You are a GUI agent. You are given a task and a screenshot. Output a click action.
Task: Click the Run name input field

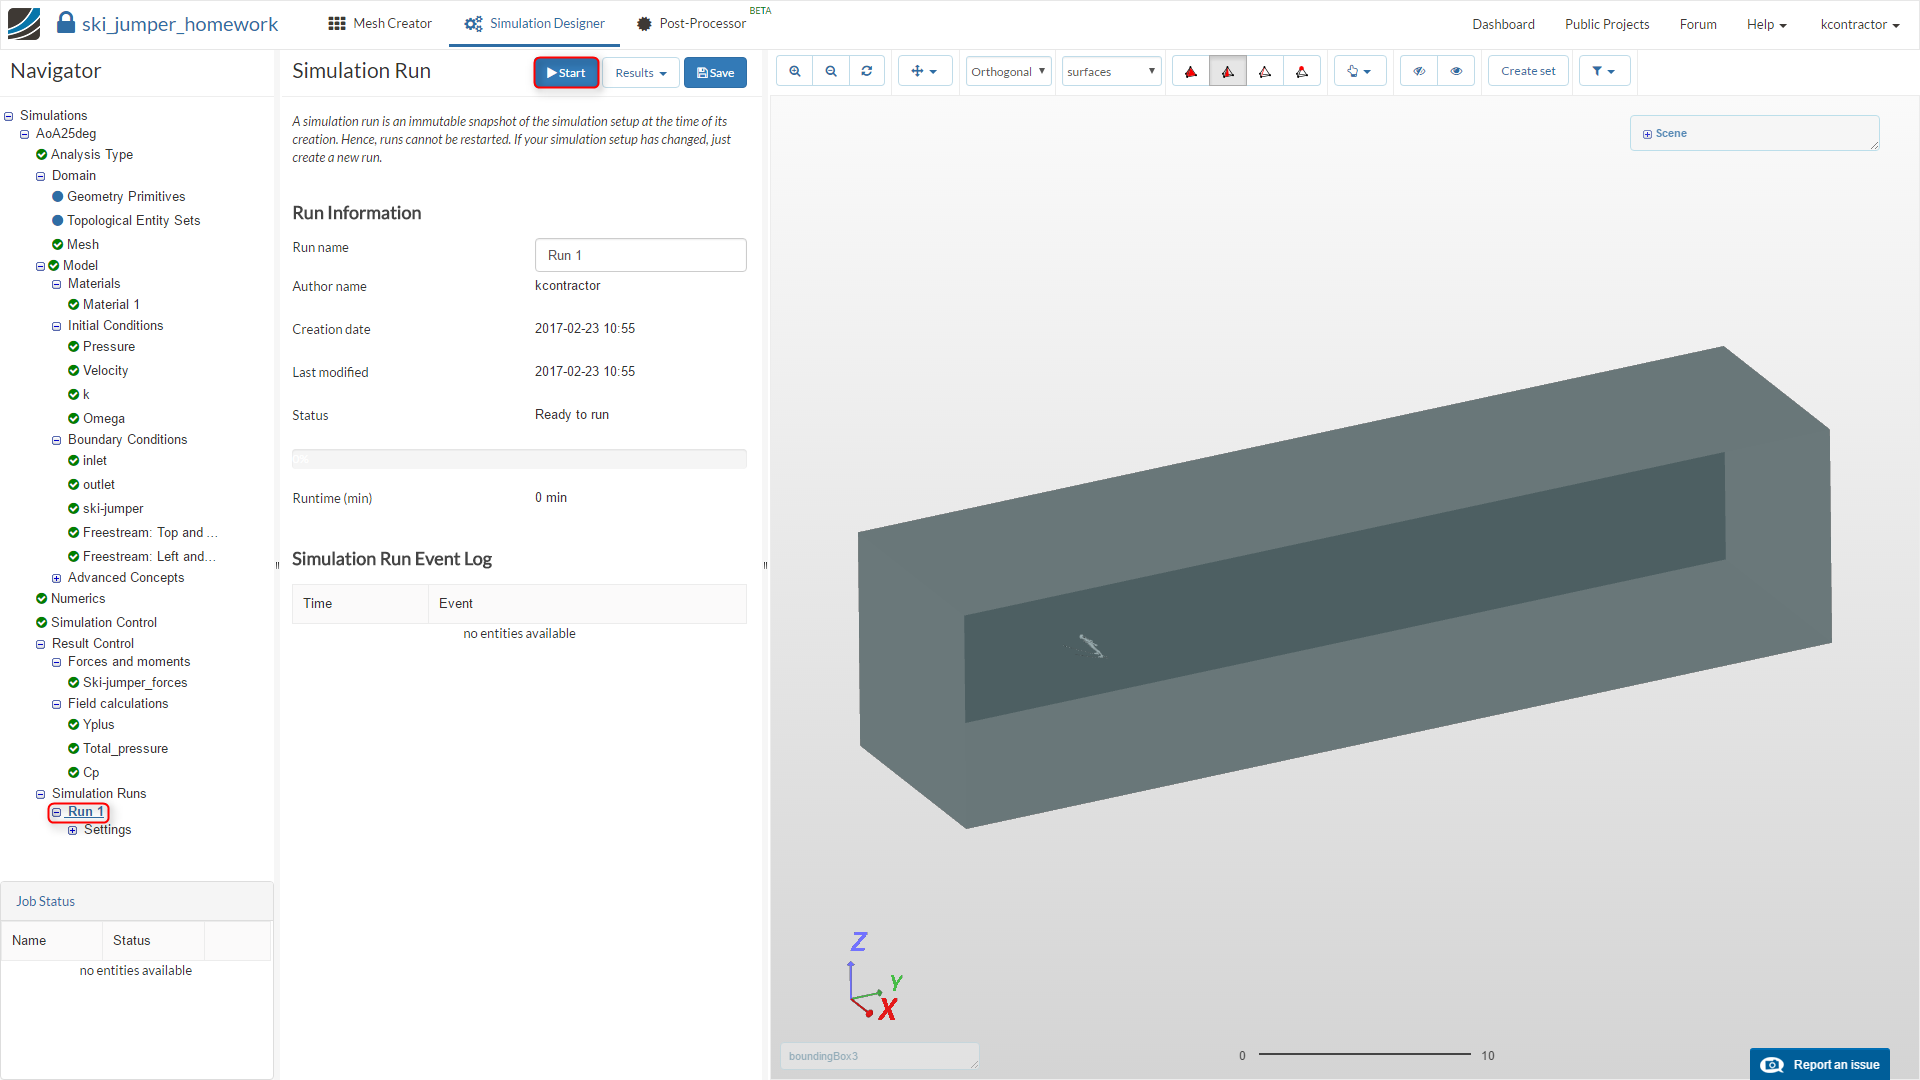(640, 255)
